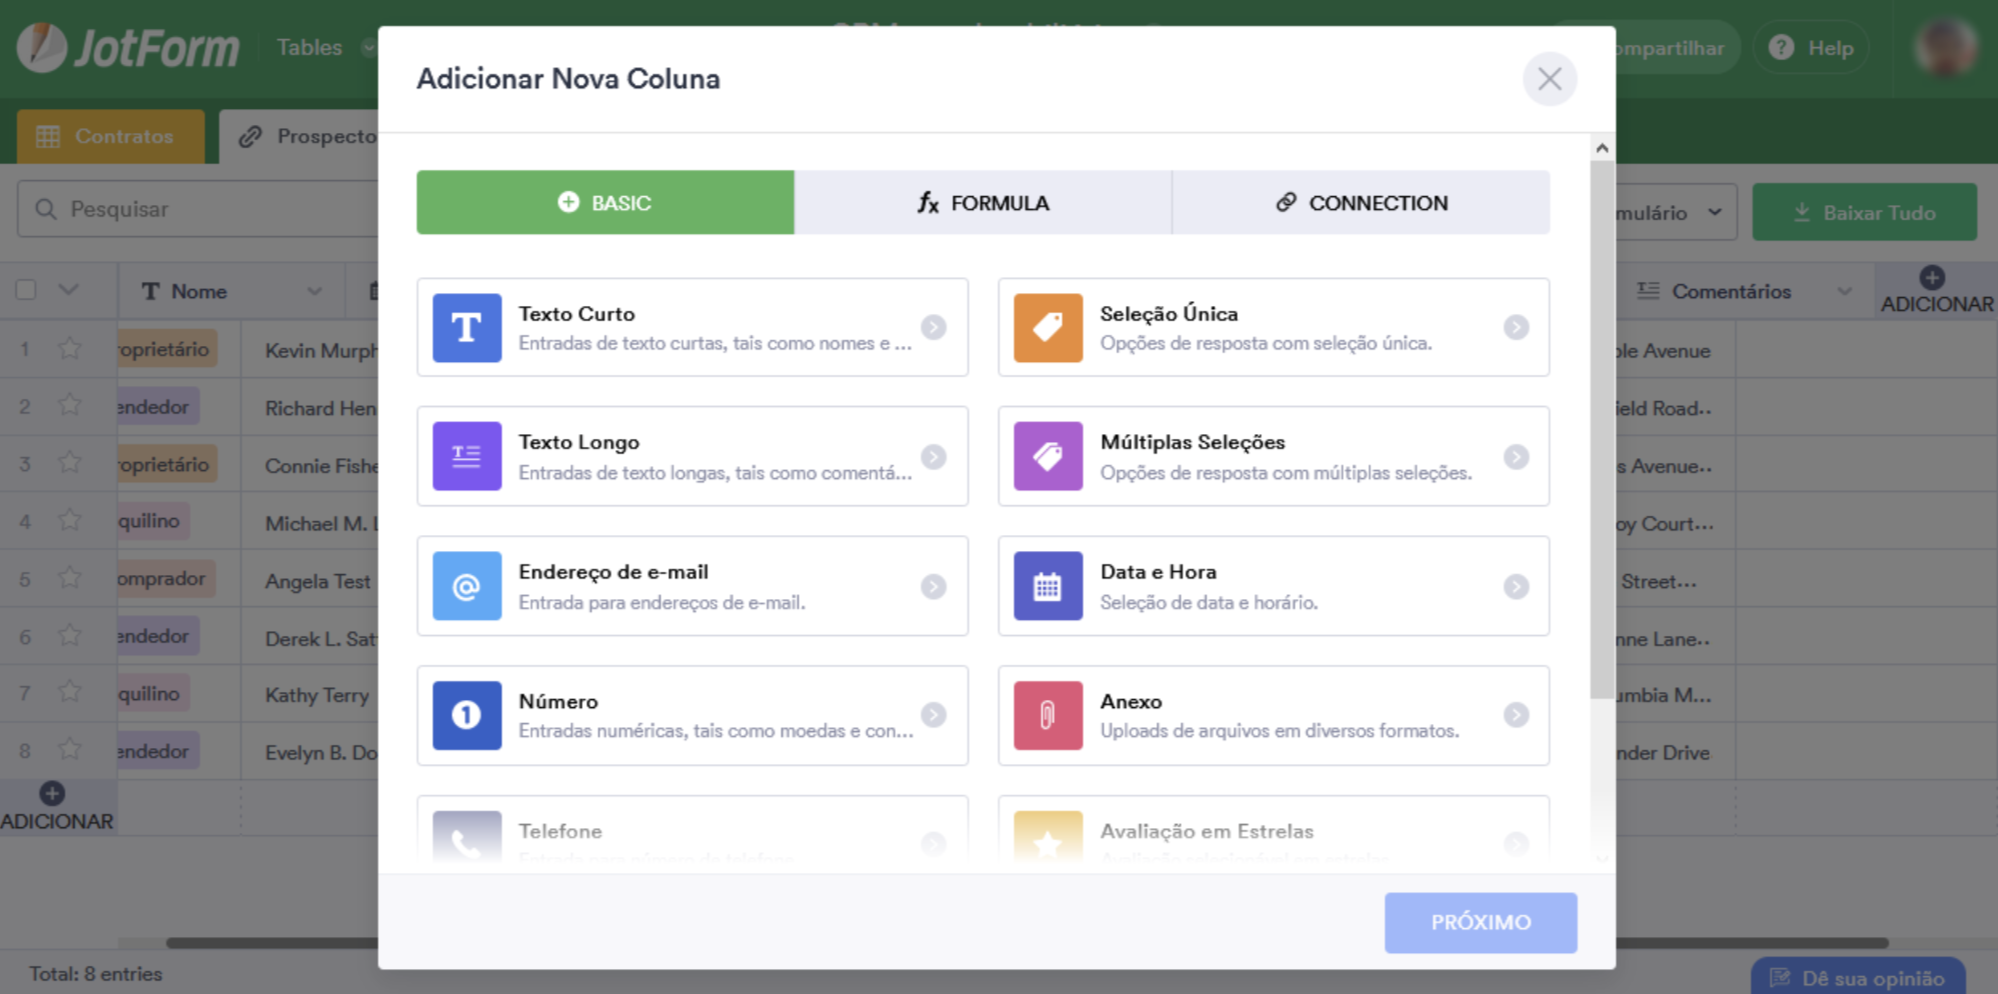The image size is (1998, 994).
Task: Choose the Texto Longo purple icon
Action: tap(466, 457)
